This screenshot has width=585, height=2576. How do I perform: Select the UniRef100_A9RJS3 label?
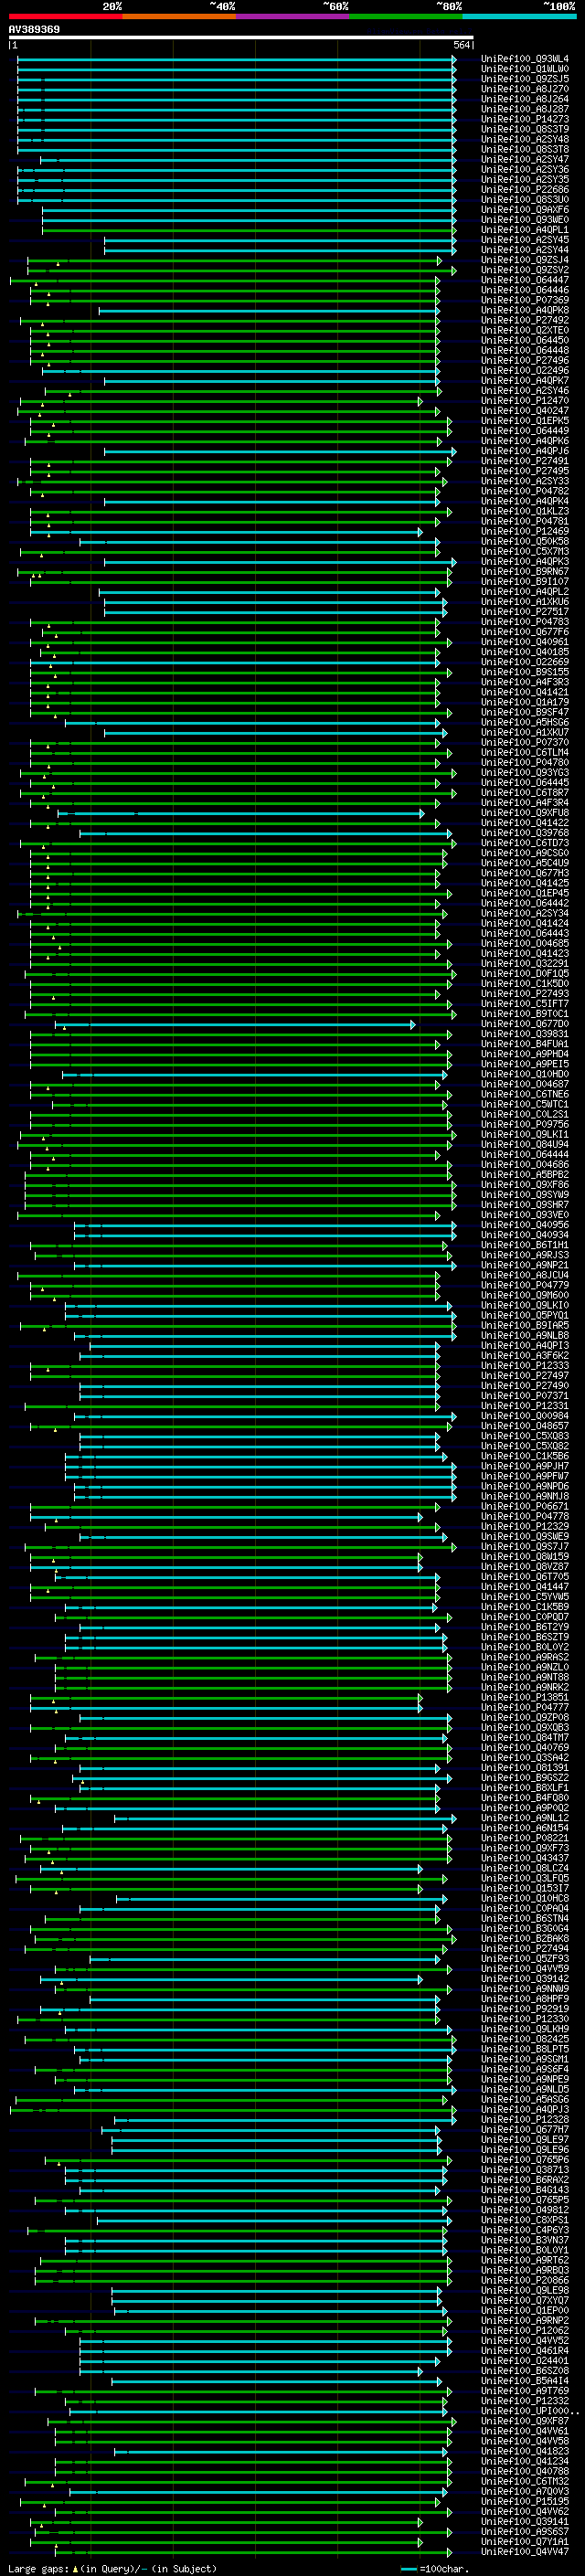pos(525,1255)
